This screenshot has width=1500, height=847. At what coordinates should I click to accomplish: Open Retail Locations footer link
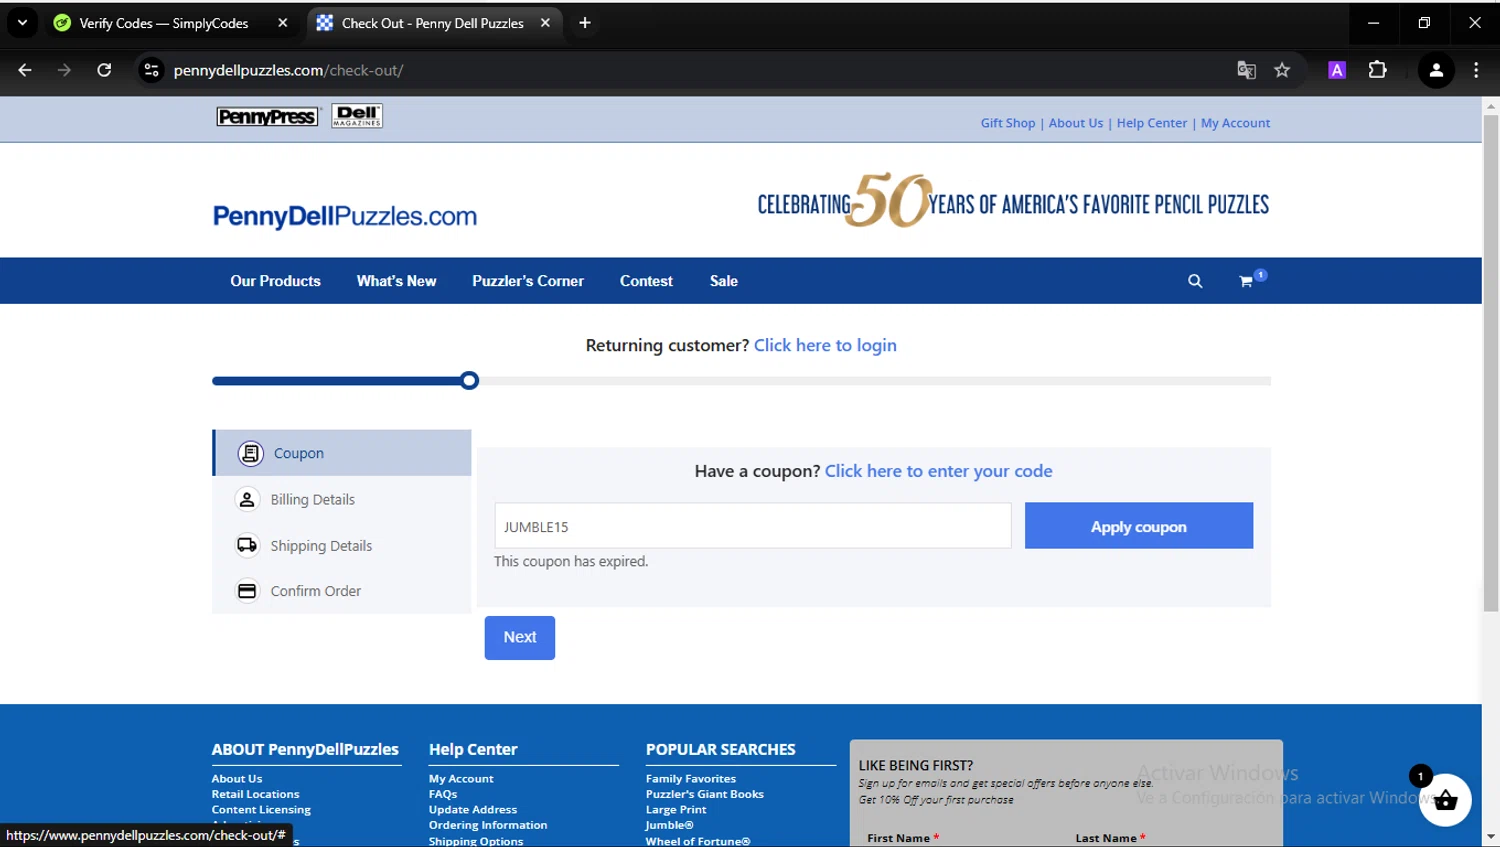[255, 794]
